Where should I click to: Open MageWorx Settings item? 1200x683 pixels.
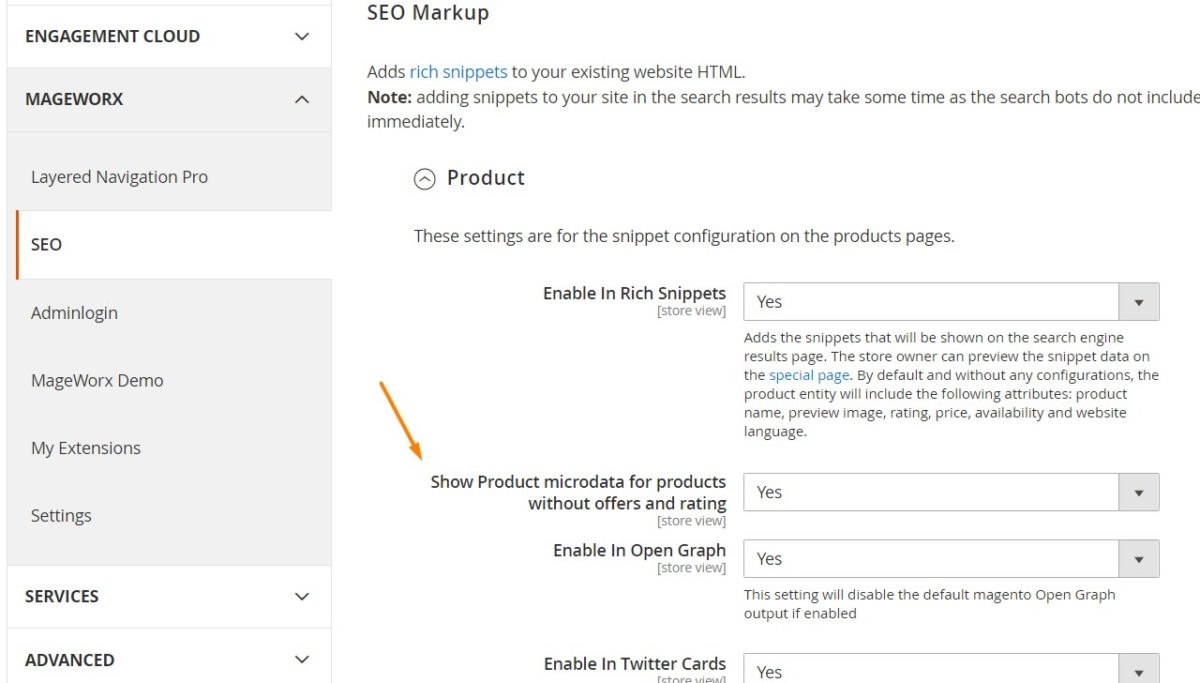tap(61, 515)
